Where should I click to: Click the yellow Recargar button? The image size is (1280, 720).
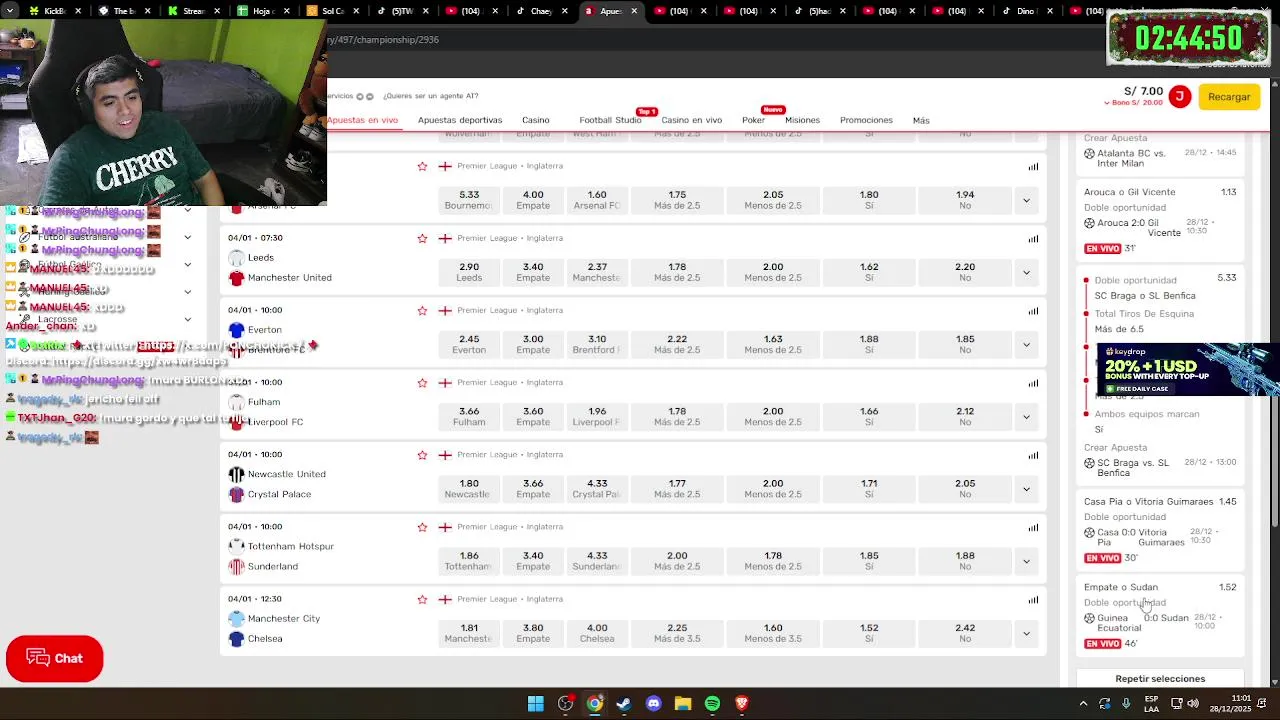1229,97
